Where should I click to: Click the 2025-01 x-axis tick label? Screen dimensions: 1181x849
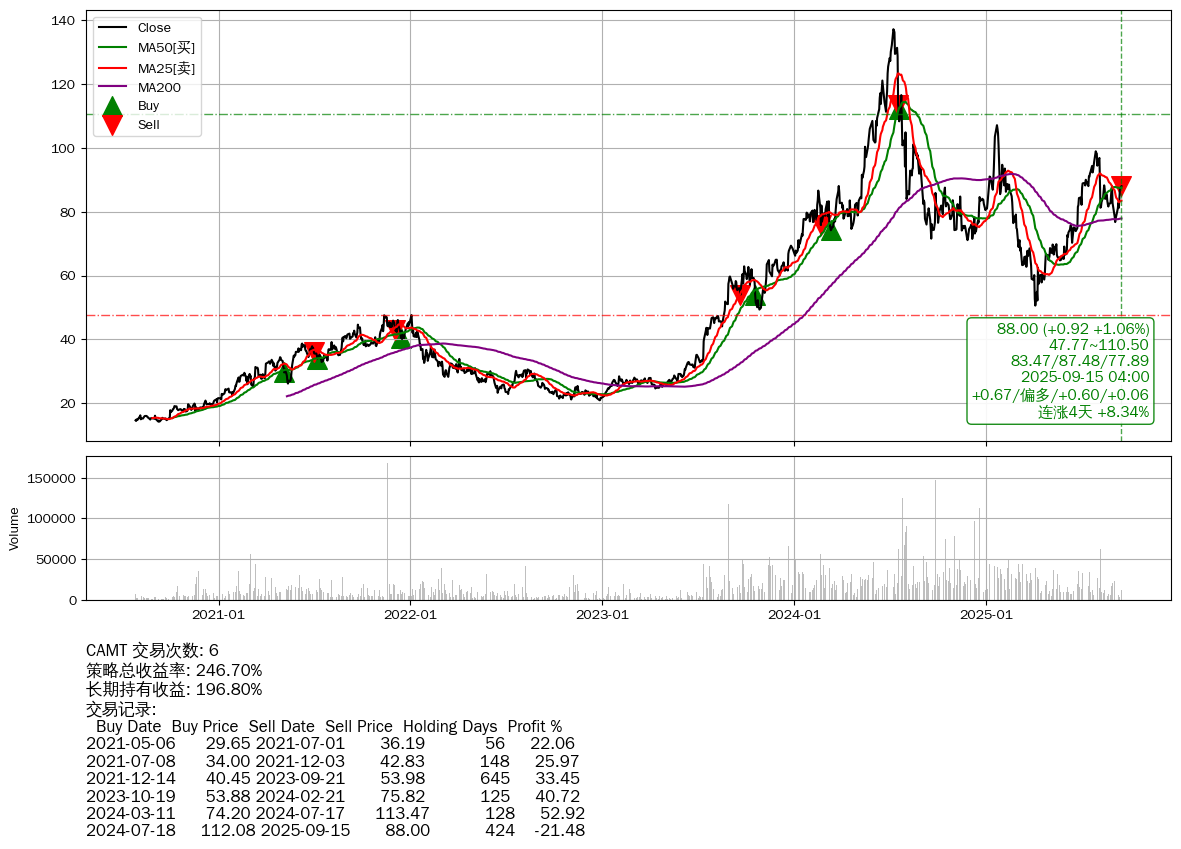coord(986,615)
